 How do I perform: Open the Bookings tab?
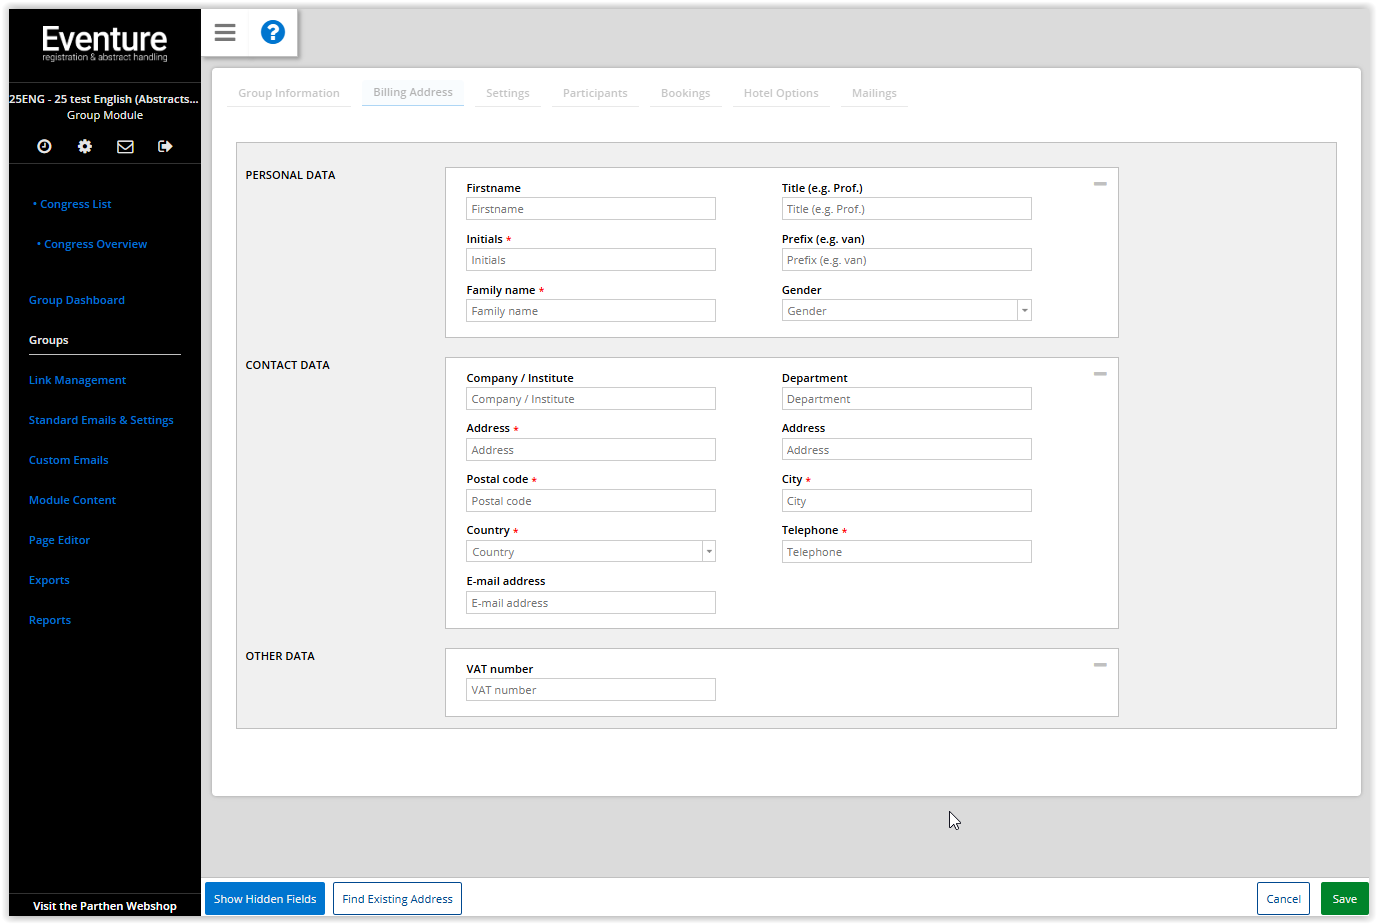click(686, 93)
